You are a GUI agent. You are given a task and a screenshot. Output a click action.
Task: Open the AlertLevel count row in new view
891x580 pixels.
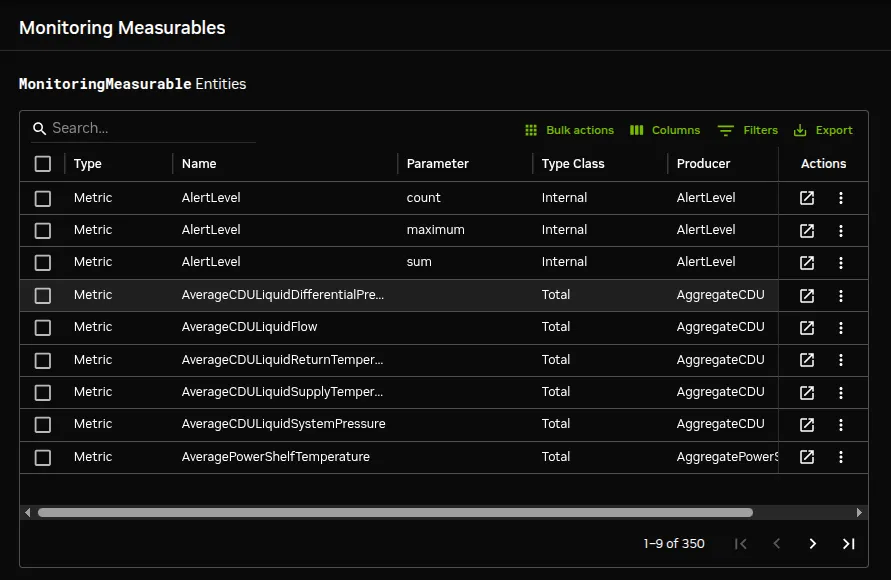(x=807, y=198)
